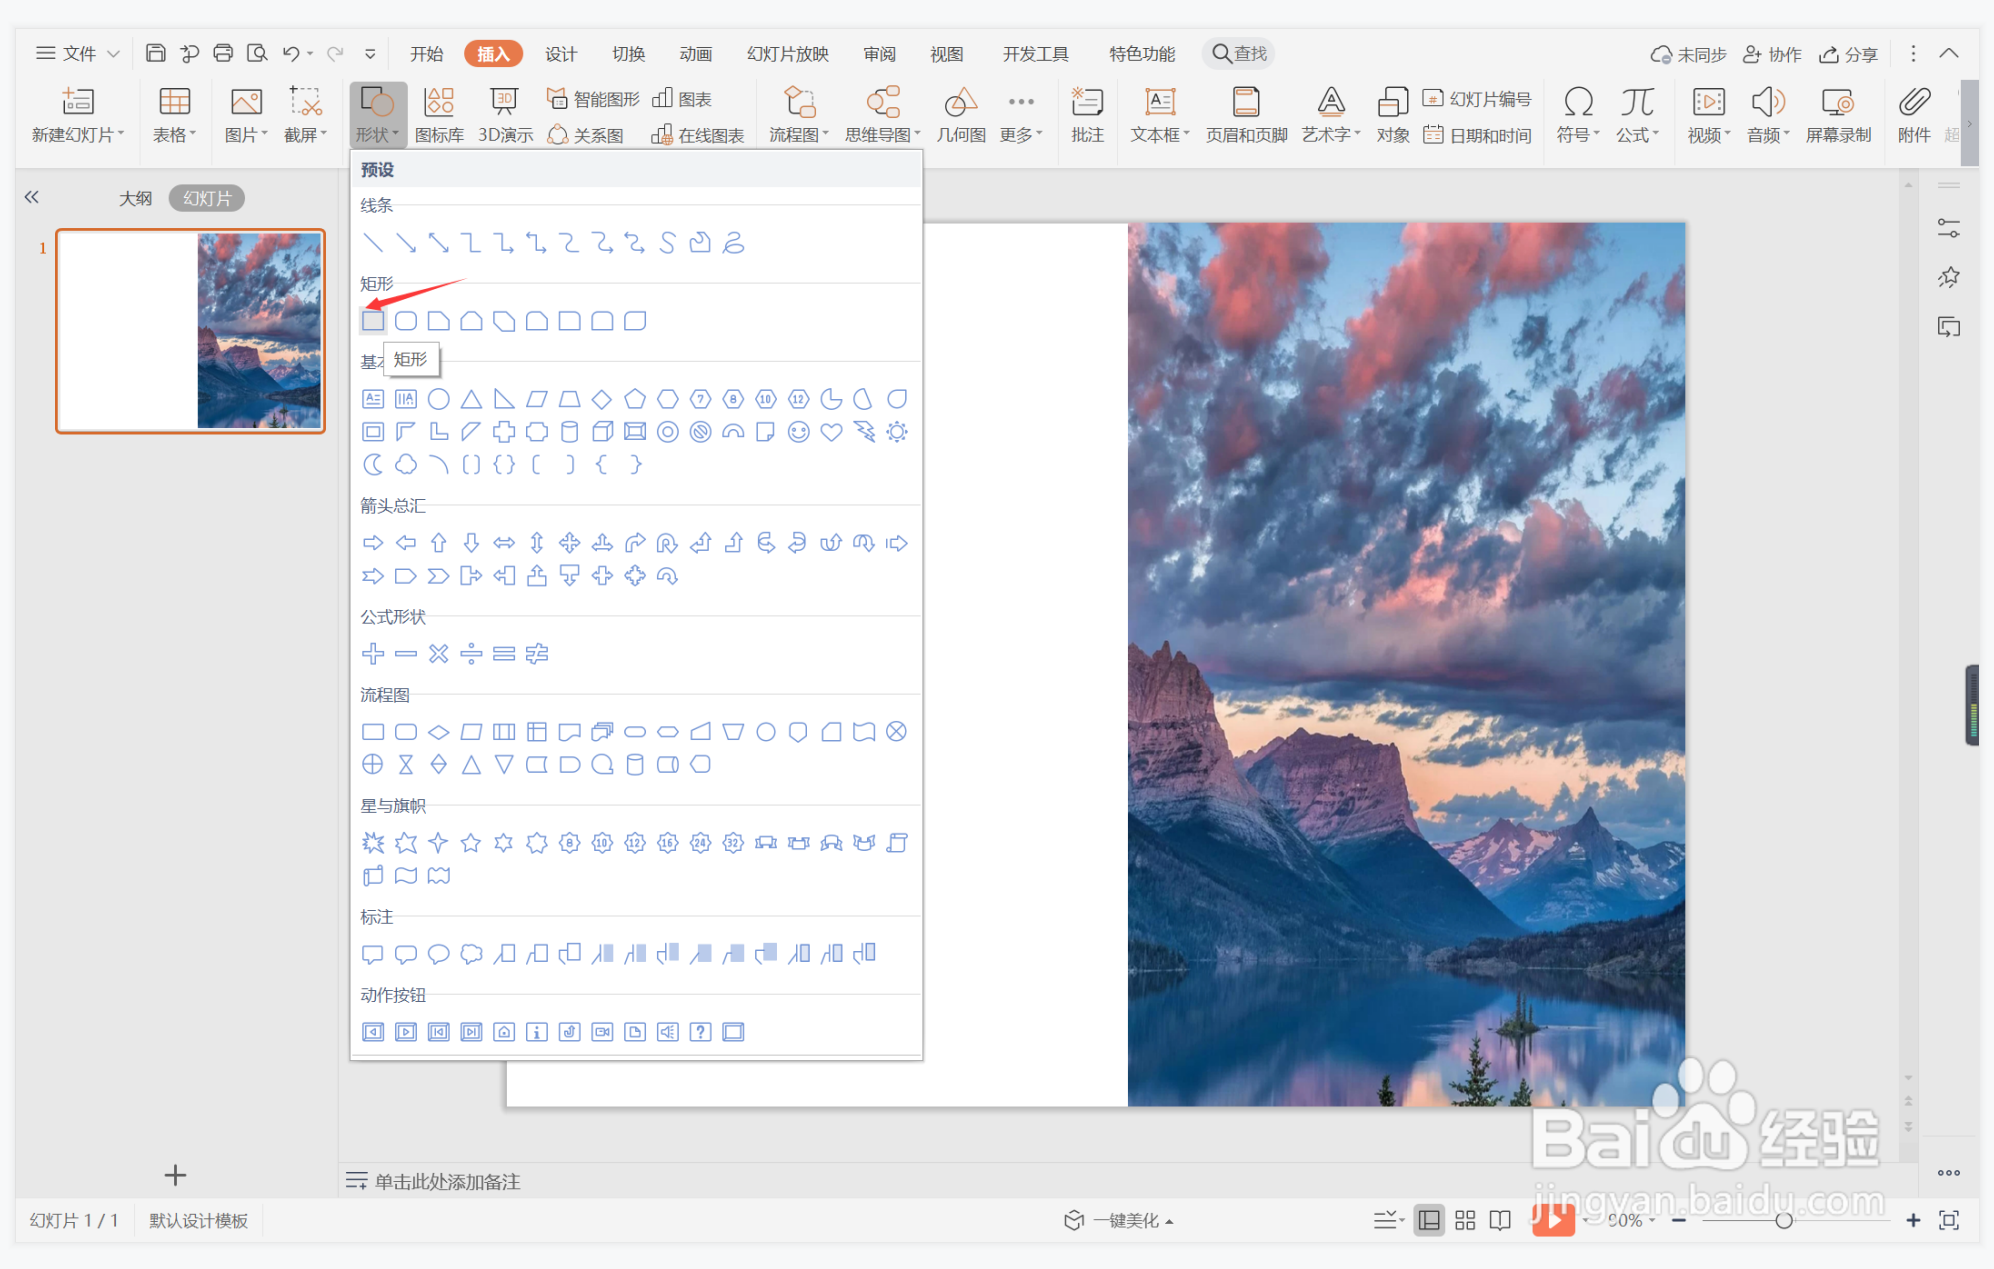Select the five-point star shape

(x=471, y=843)
